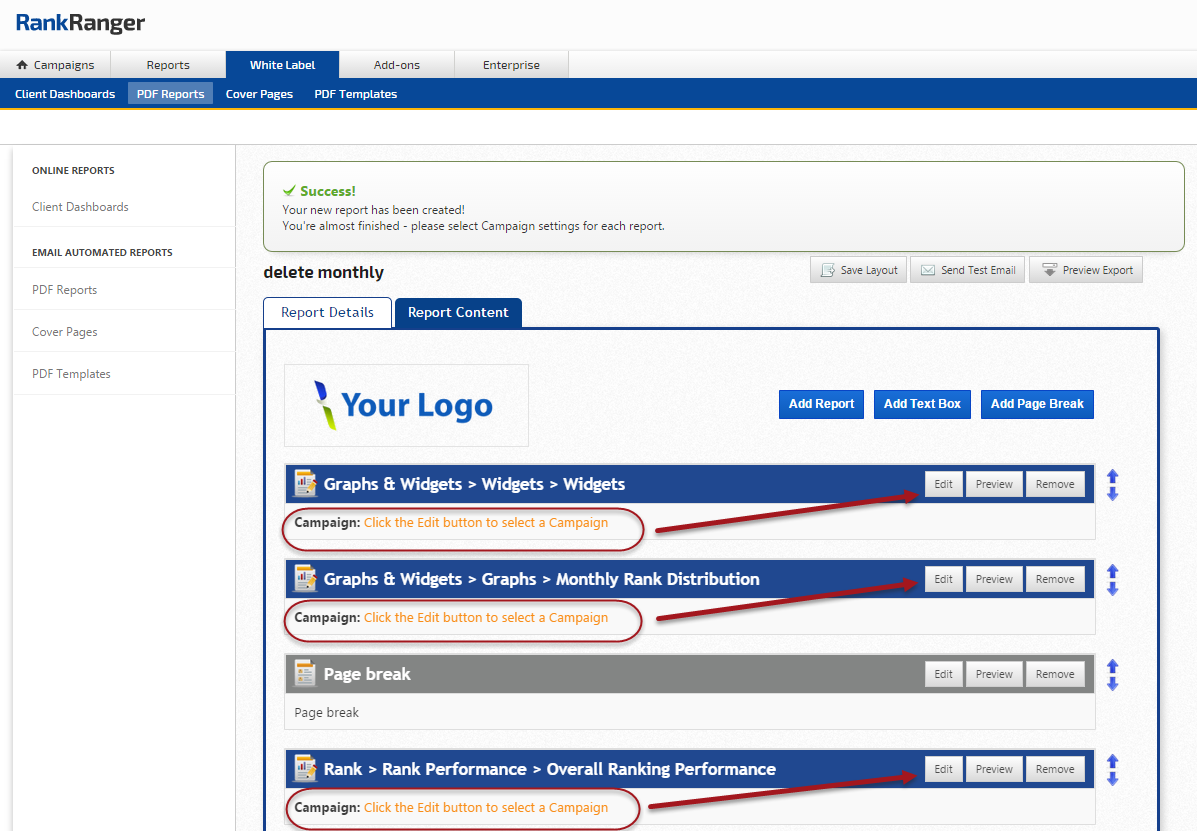
Task: Click the move-up arrow beside Widgets report
Action: click(x=1112, y=477)
